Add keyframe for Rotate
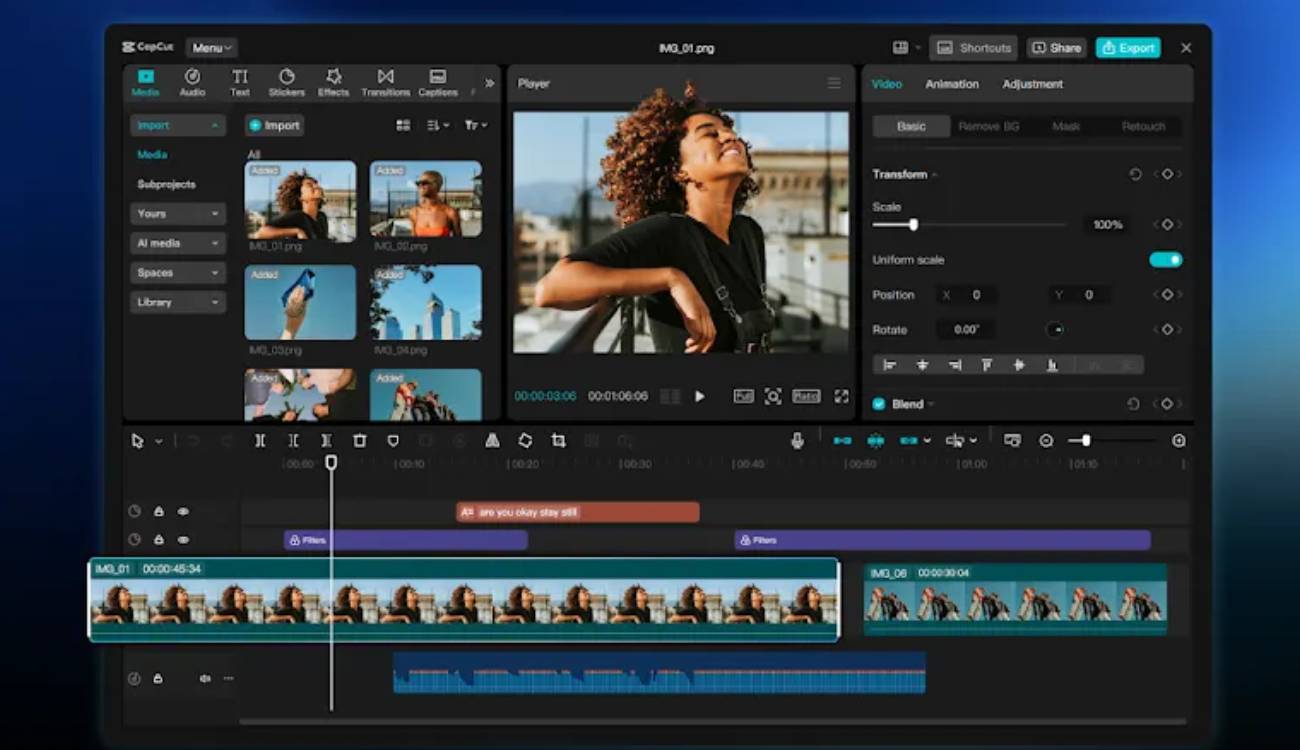 tap(1167, 329)
